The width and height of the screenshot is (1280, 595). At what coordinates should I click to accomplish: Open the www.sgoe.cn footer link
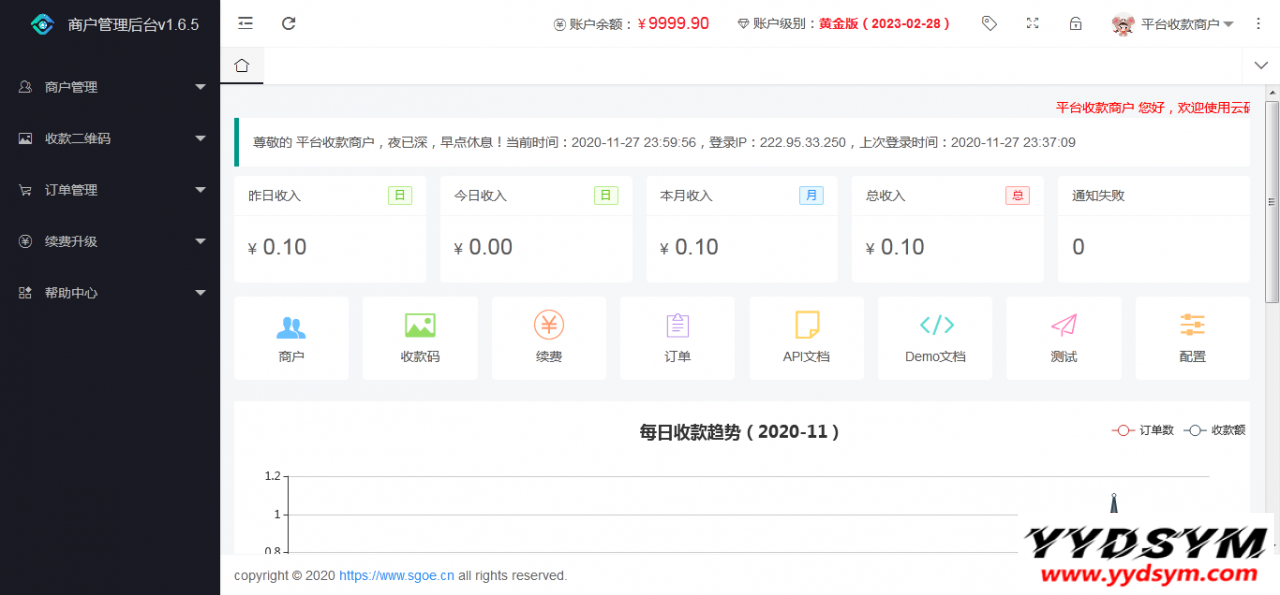396,576
